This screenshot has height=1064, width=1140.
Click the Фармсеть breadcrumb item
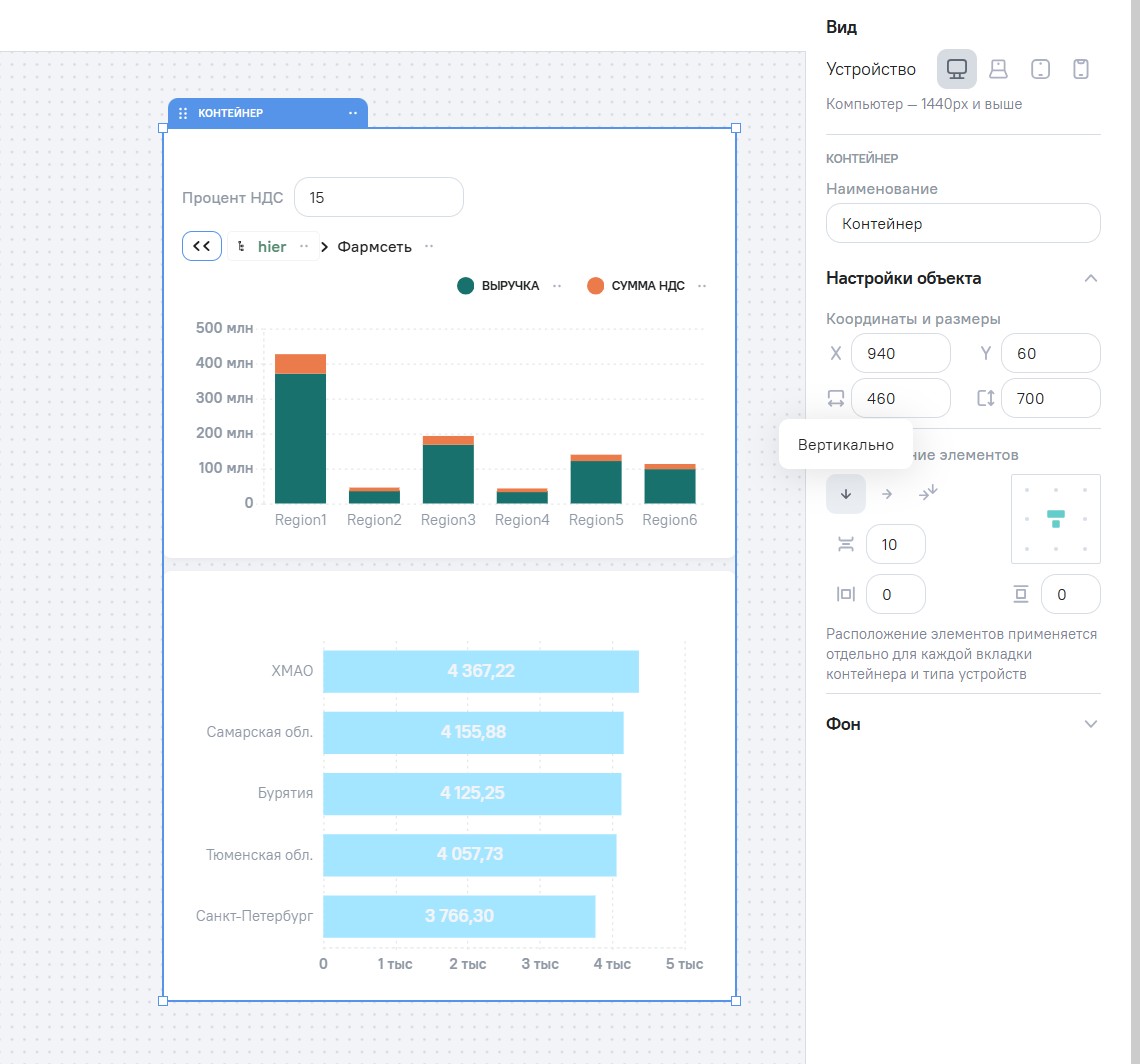click(x=374, y=247)
